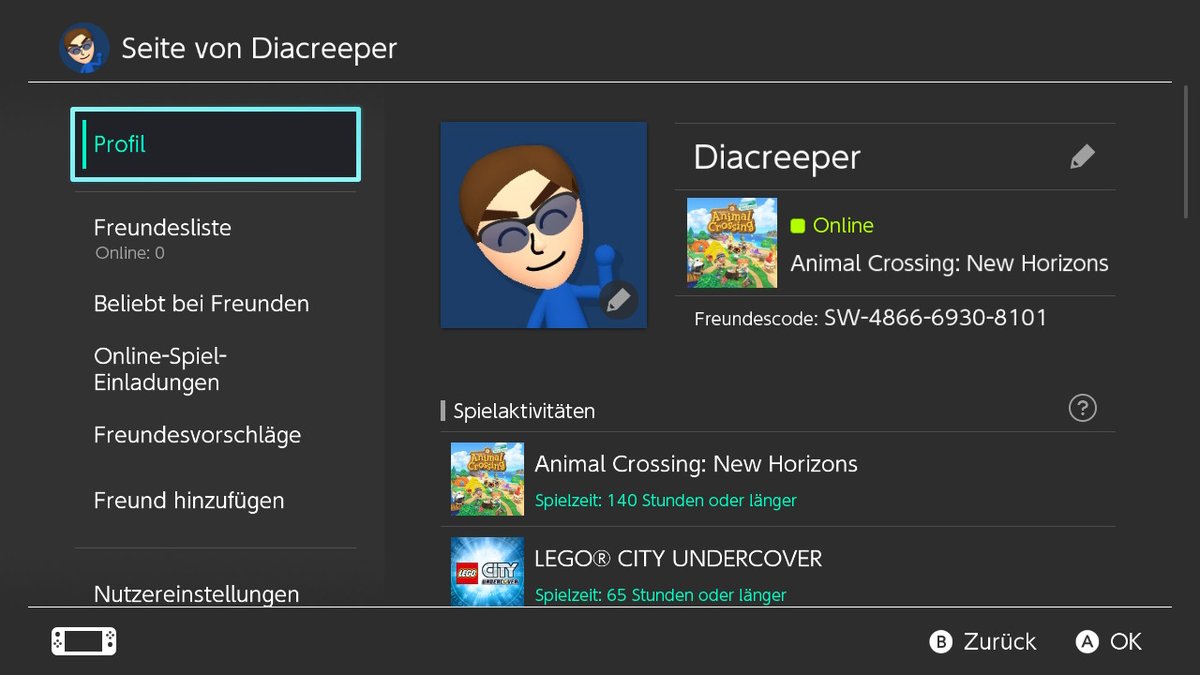
Task: Click the friend code SW-4866-6930-8101
Action: point(936,318)
